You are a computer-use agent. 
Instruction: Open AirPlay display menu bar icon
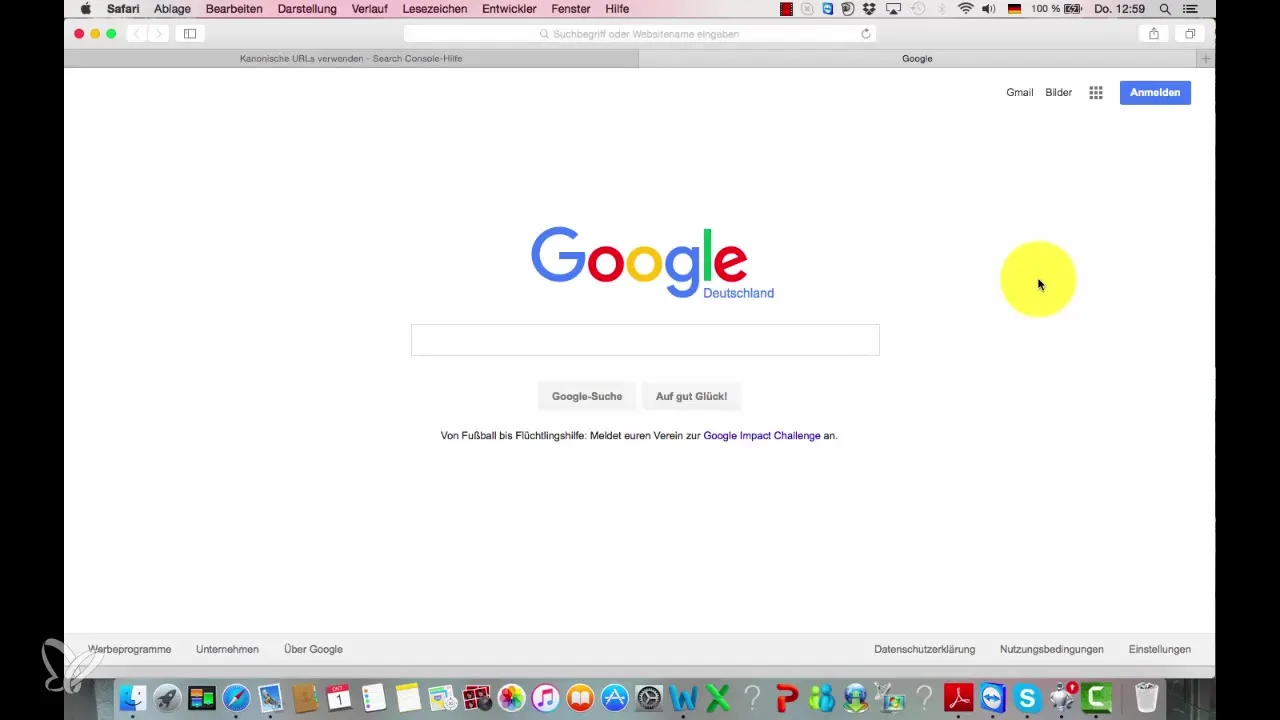coord(894,9)
